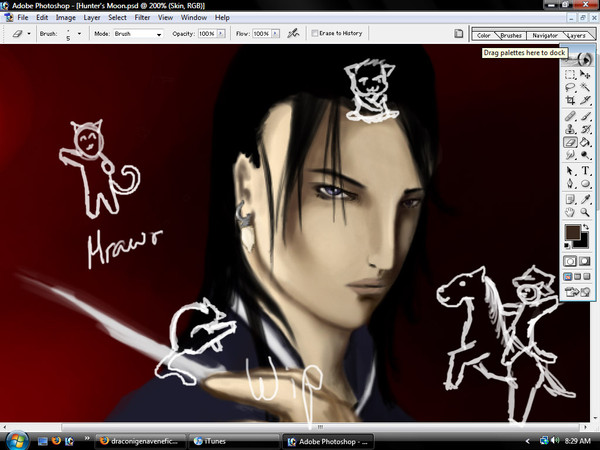Select the Paint Bucket tool
Screen dimensions: 600x450
(x=585, y=142)
